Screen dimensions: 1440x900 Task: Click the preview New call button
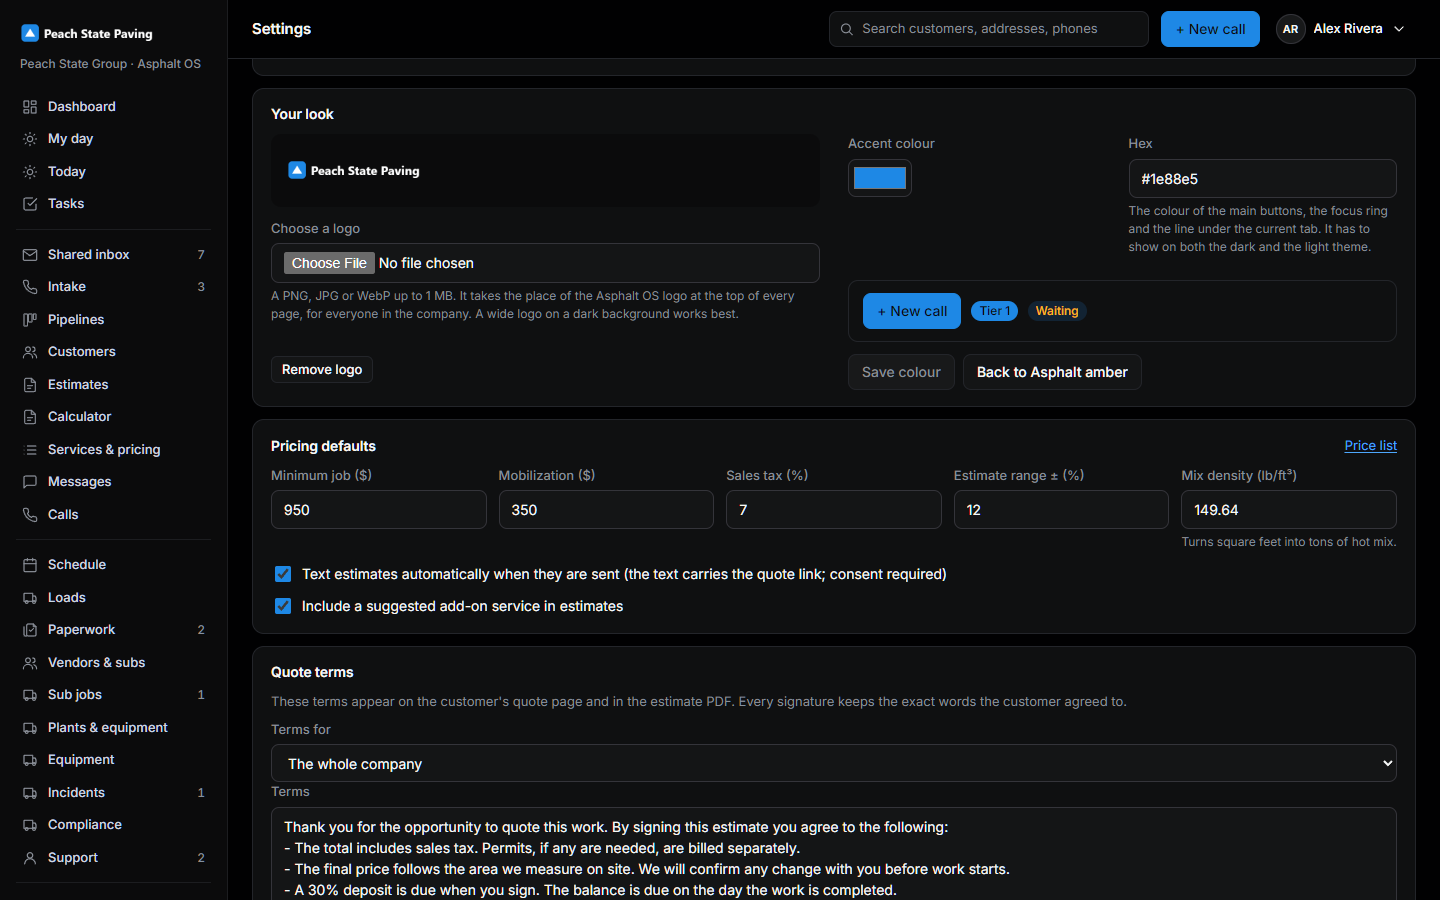pyautogui.click(x=912, y=311)
